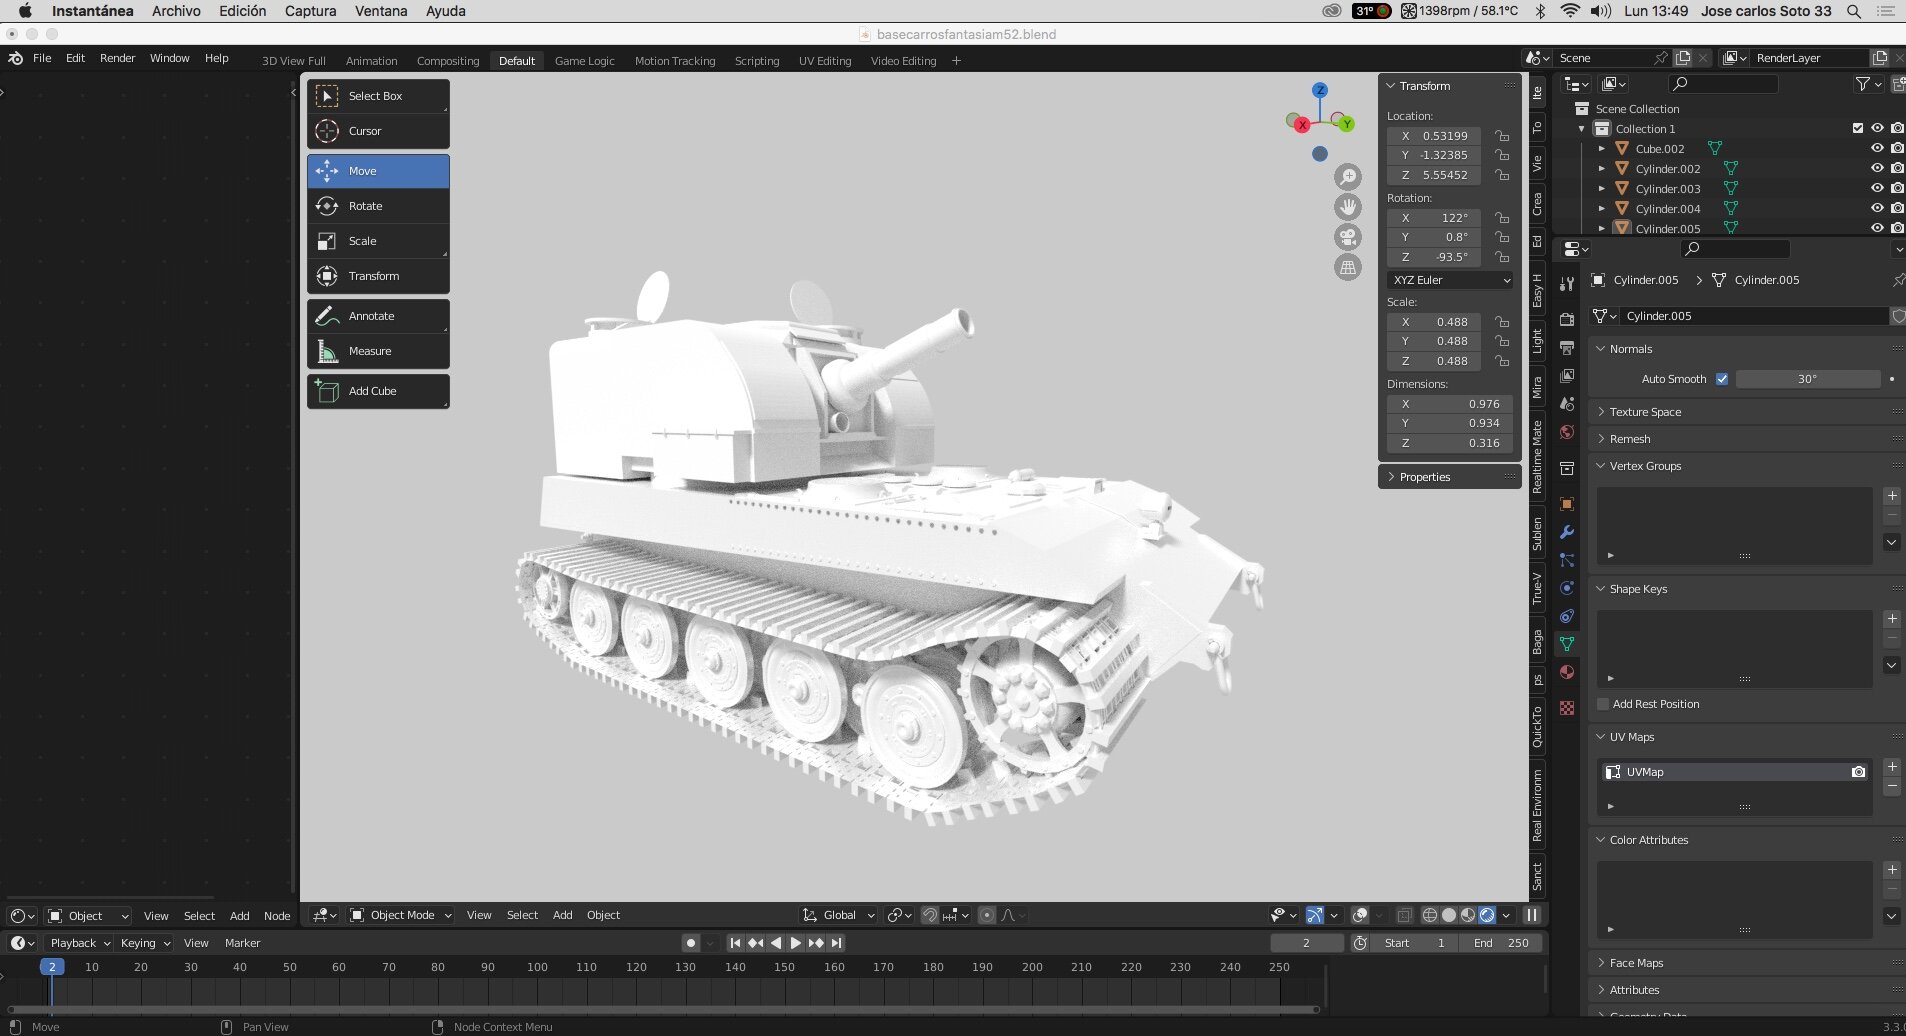Open the UV Editing workspace tab
This screenshot has height=1036, width=1906.
(825, 61)
